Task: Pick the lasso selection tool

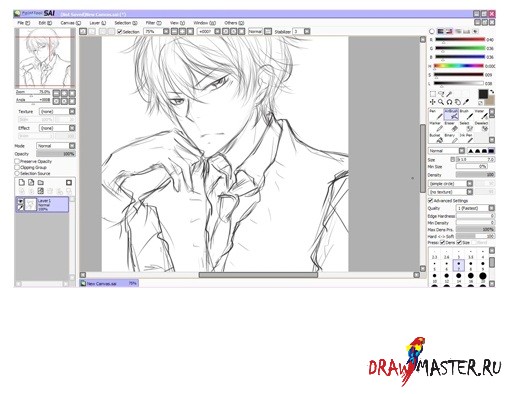Action: 441,94
